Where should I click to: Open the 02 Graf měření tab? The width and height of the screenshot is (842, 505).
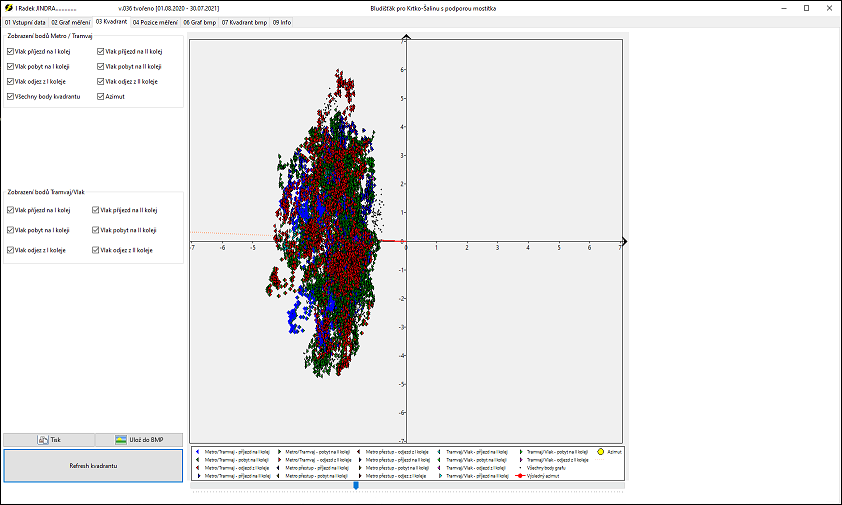coord(71,21)
